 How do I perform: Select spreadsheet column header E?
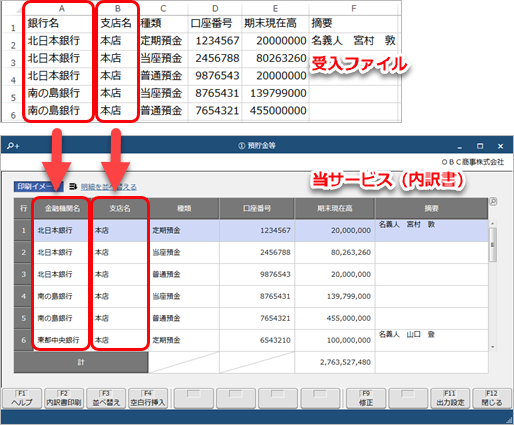(x=276, y=8)
